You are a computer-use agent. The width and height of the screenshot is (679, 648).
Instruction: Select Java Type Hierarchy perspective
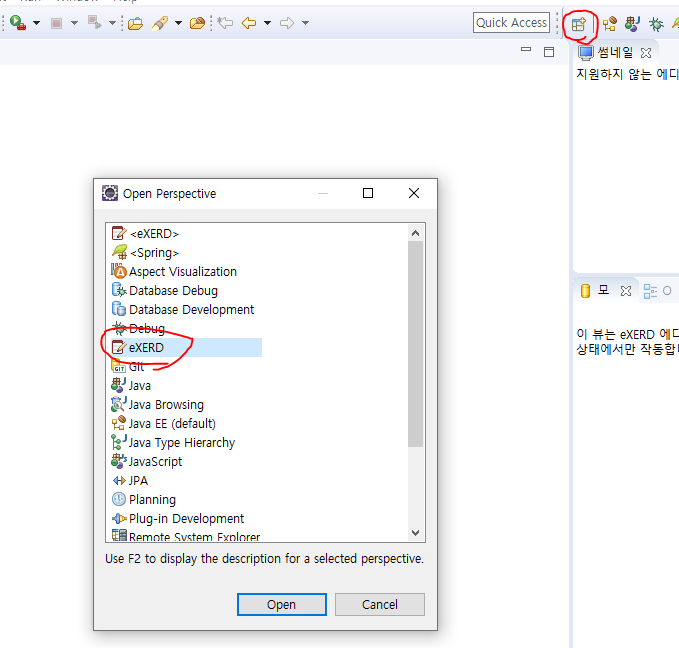173,443
